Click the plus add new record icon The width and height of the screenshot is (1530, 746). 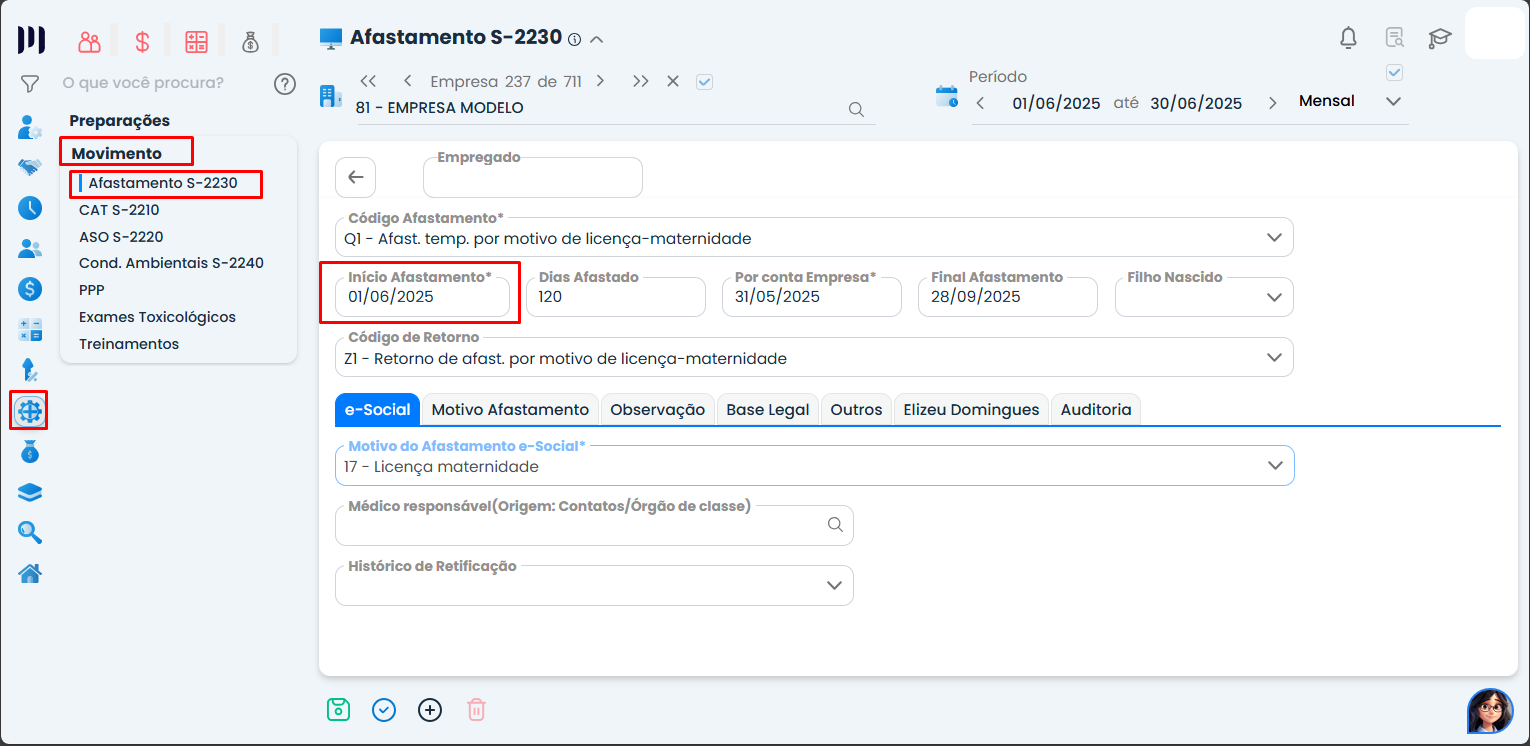[430, 710]
